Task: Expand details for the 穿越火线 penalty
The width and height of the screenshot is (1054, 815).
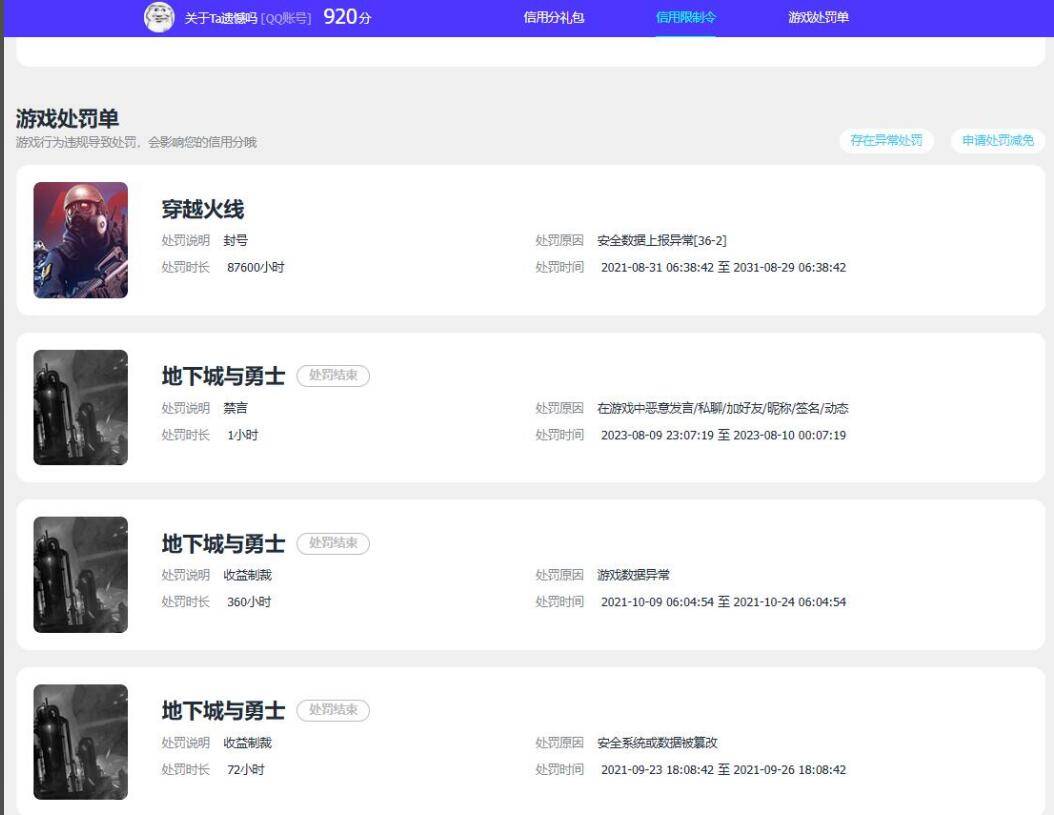Action: click(527, 240)
